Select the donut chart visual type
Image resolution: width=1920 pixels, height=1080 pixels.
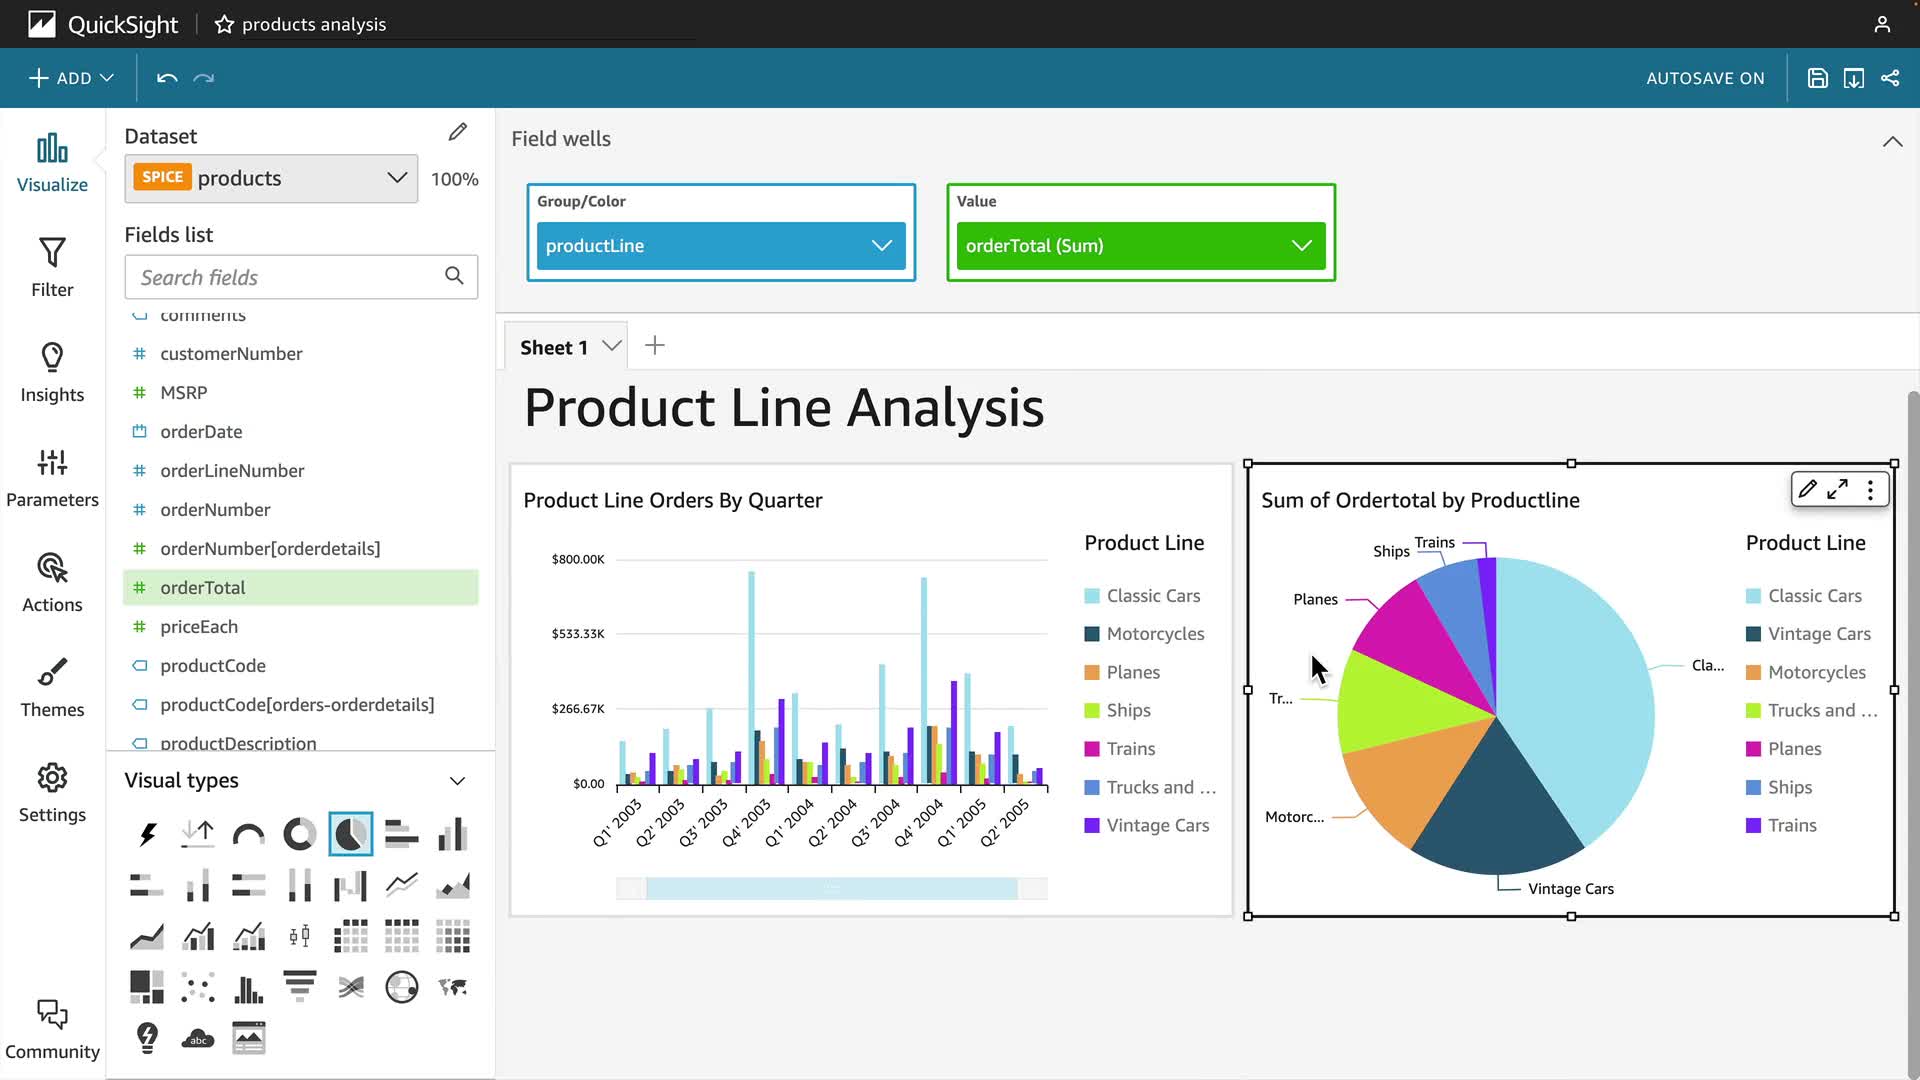tap(299, 834)
